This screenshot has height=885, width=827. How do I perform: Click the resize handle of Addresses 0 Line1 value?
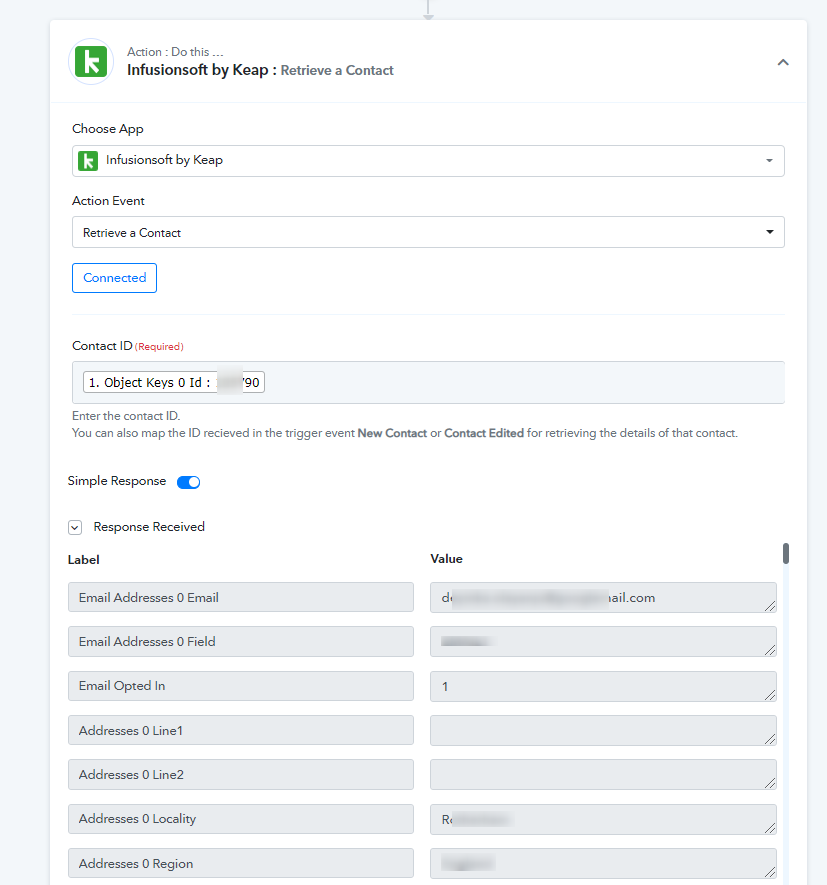pos(770,739)
